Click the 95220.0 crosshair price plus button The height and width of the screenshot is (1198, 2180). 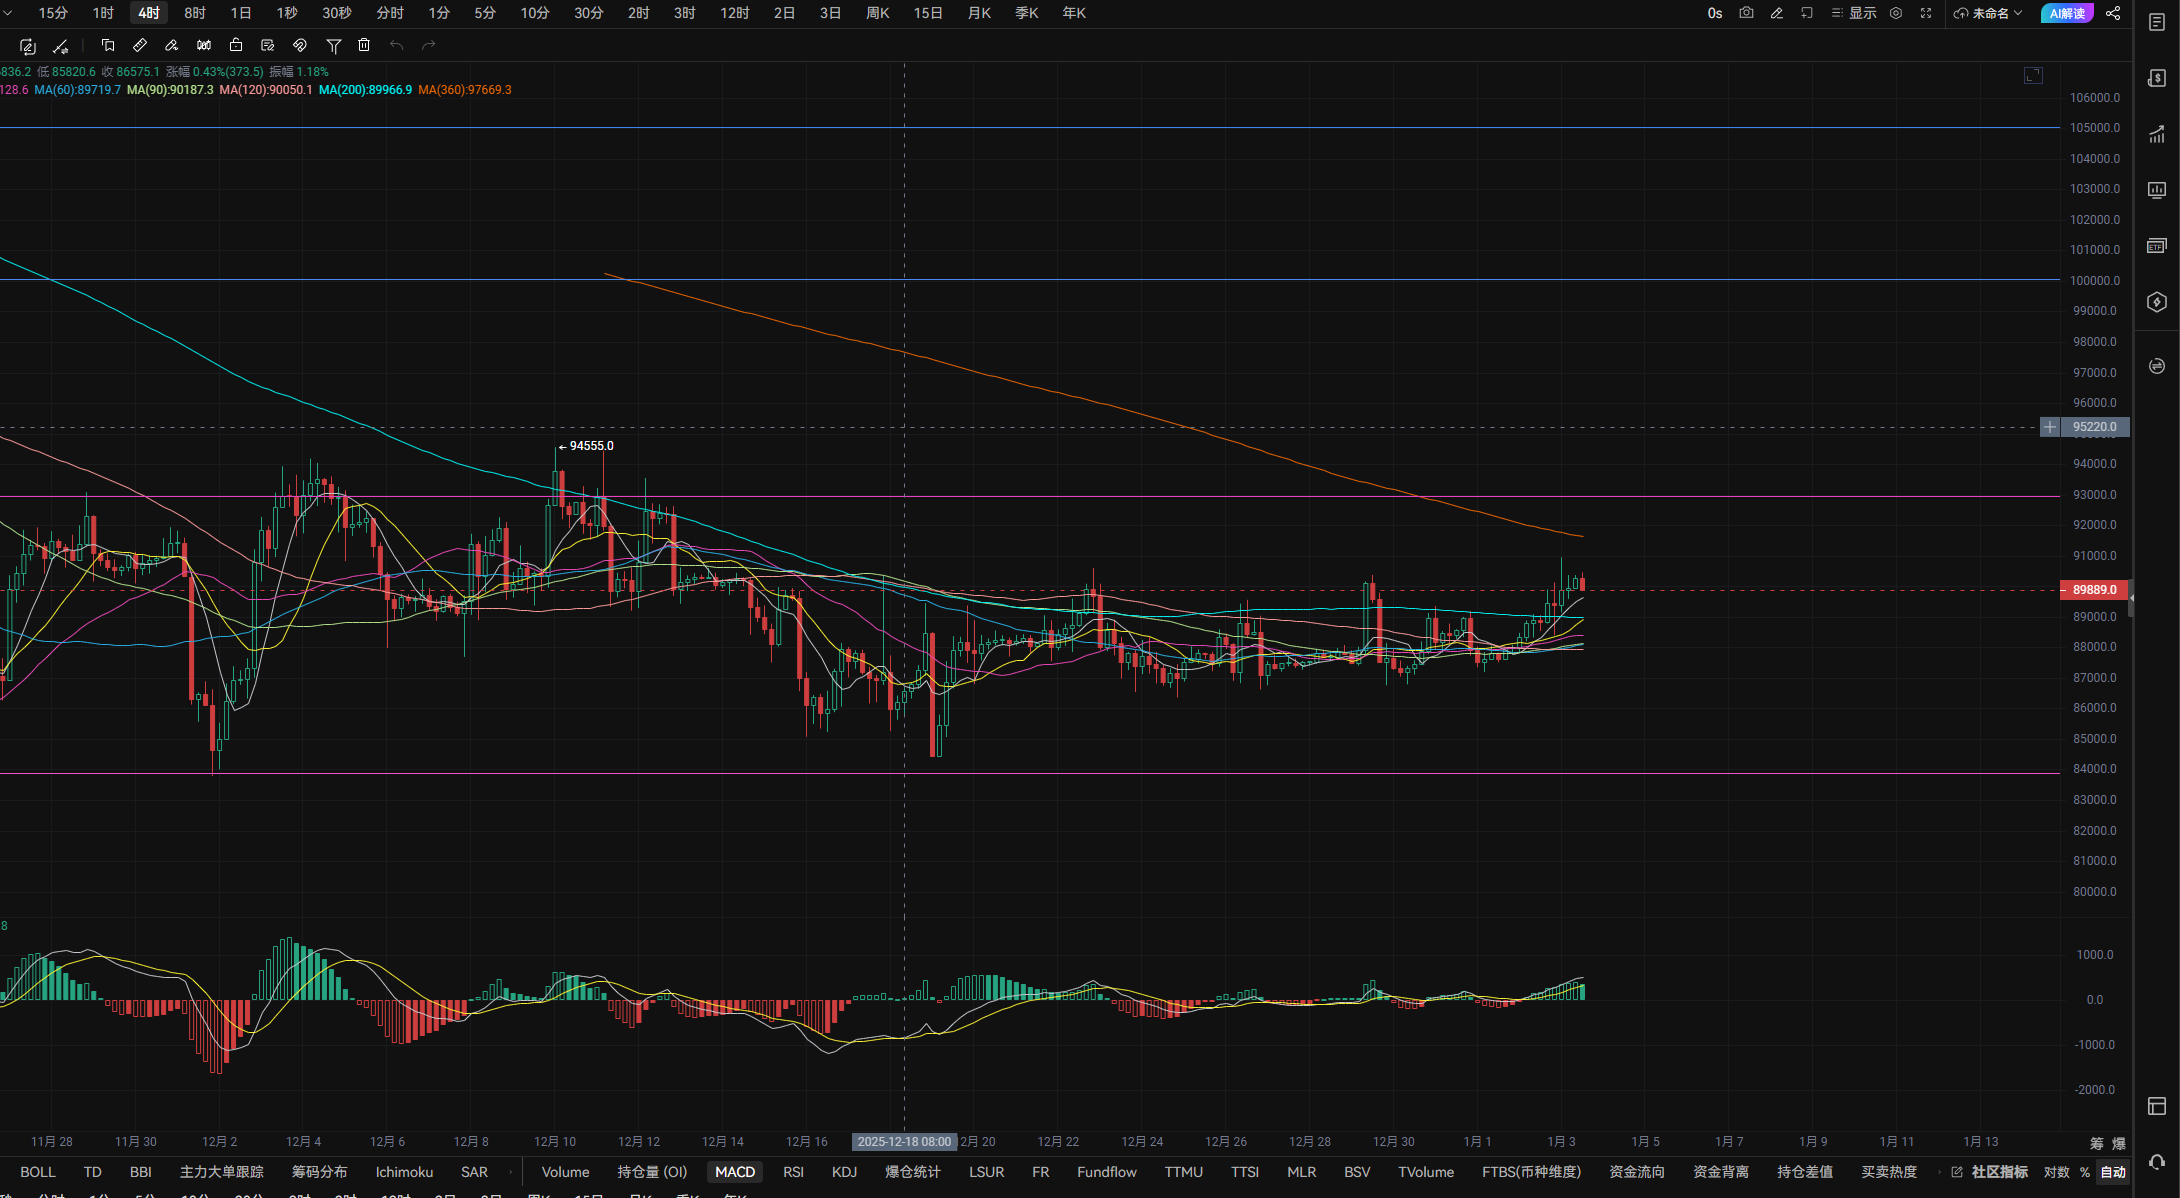tap(2050, 427)
